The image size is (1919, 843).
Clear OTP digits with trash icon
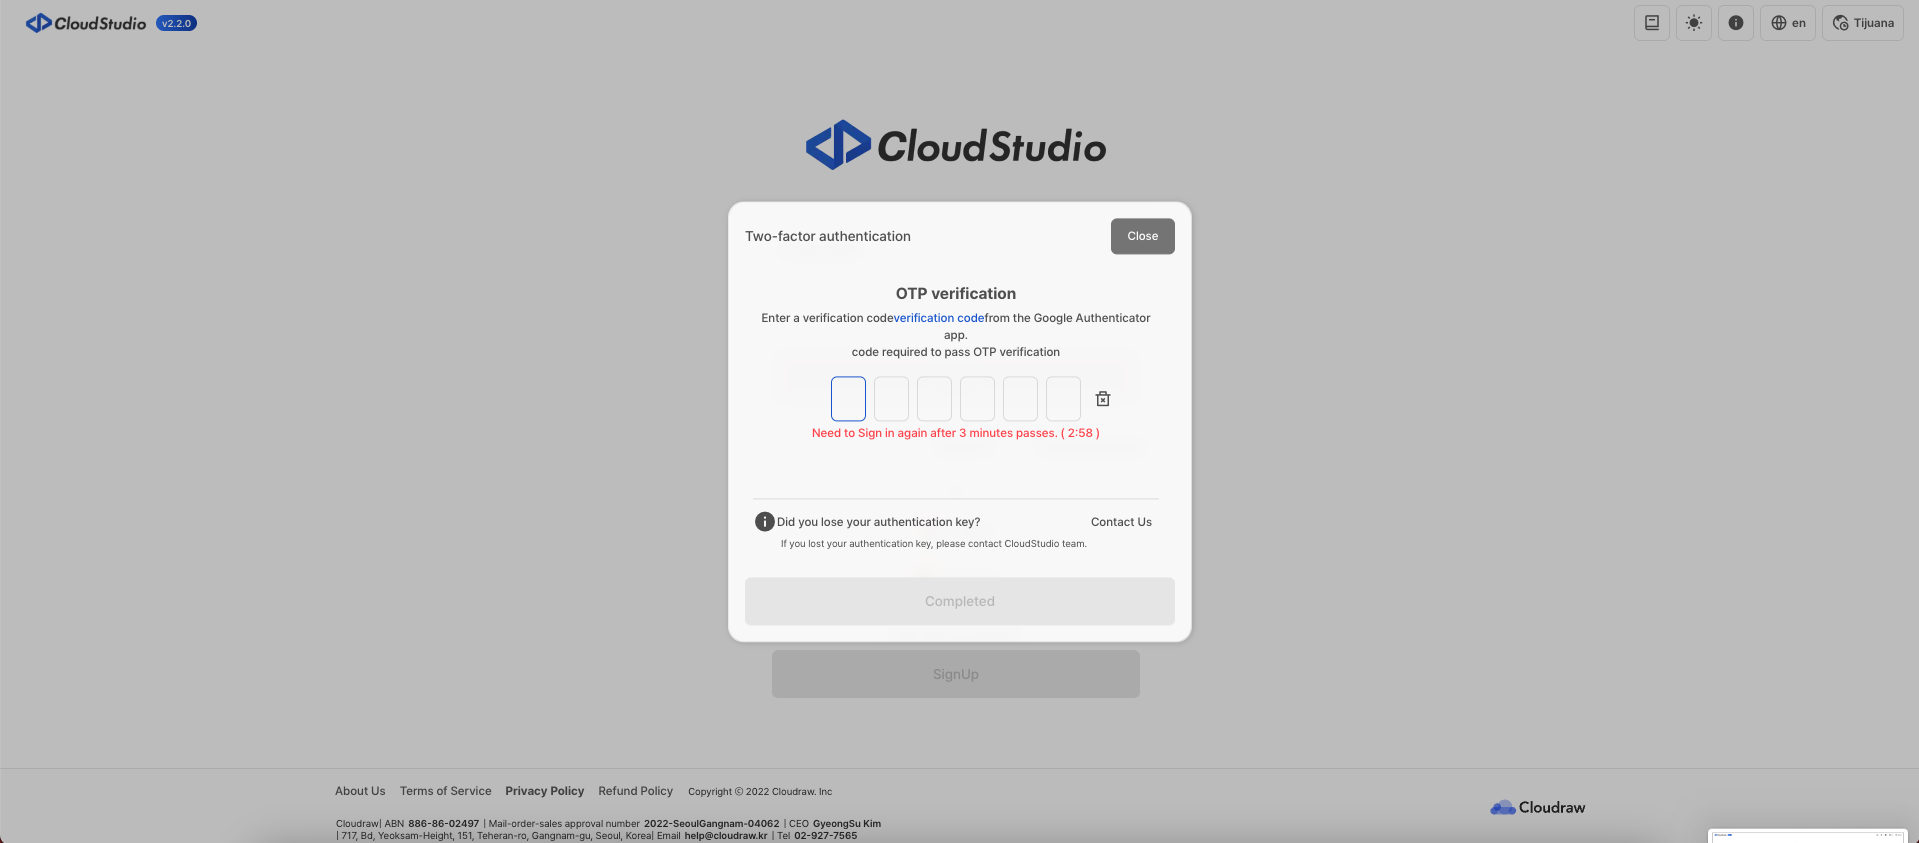coord(1102,399)
